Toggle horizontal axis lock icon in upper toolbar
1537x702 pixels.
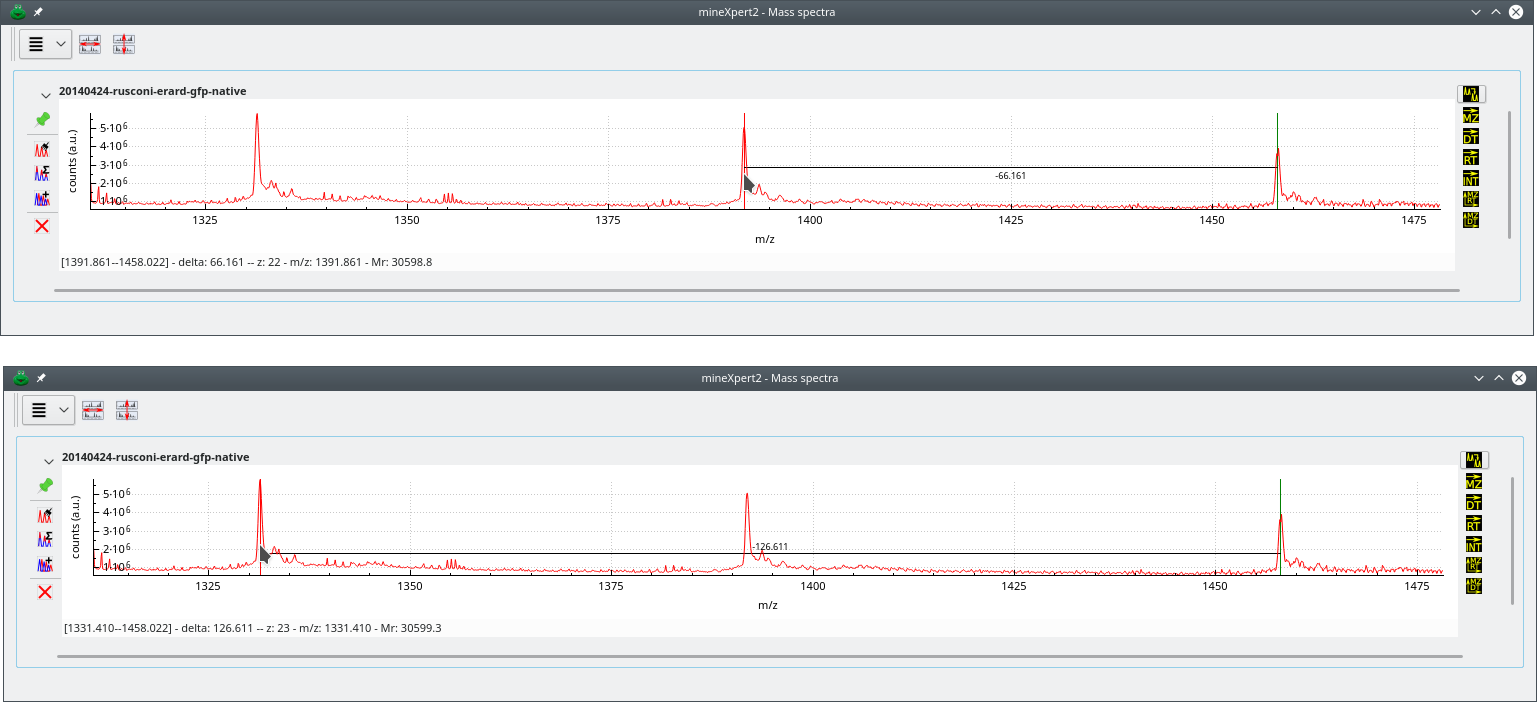tap(90, 44)
